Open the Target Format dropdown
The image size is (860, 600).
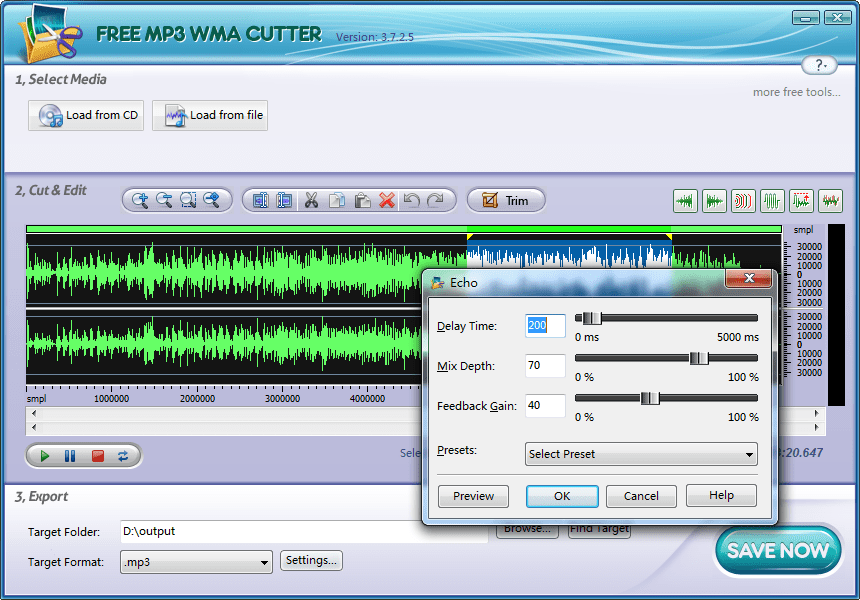tap(196, 562)
